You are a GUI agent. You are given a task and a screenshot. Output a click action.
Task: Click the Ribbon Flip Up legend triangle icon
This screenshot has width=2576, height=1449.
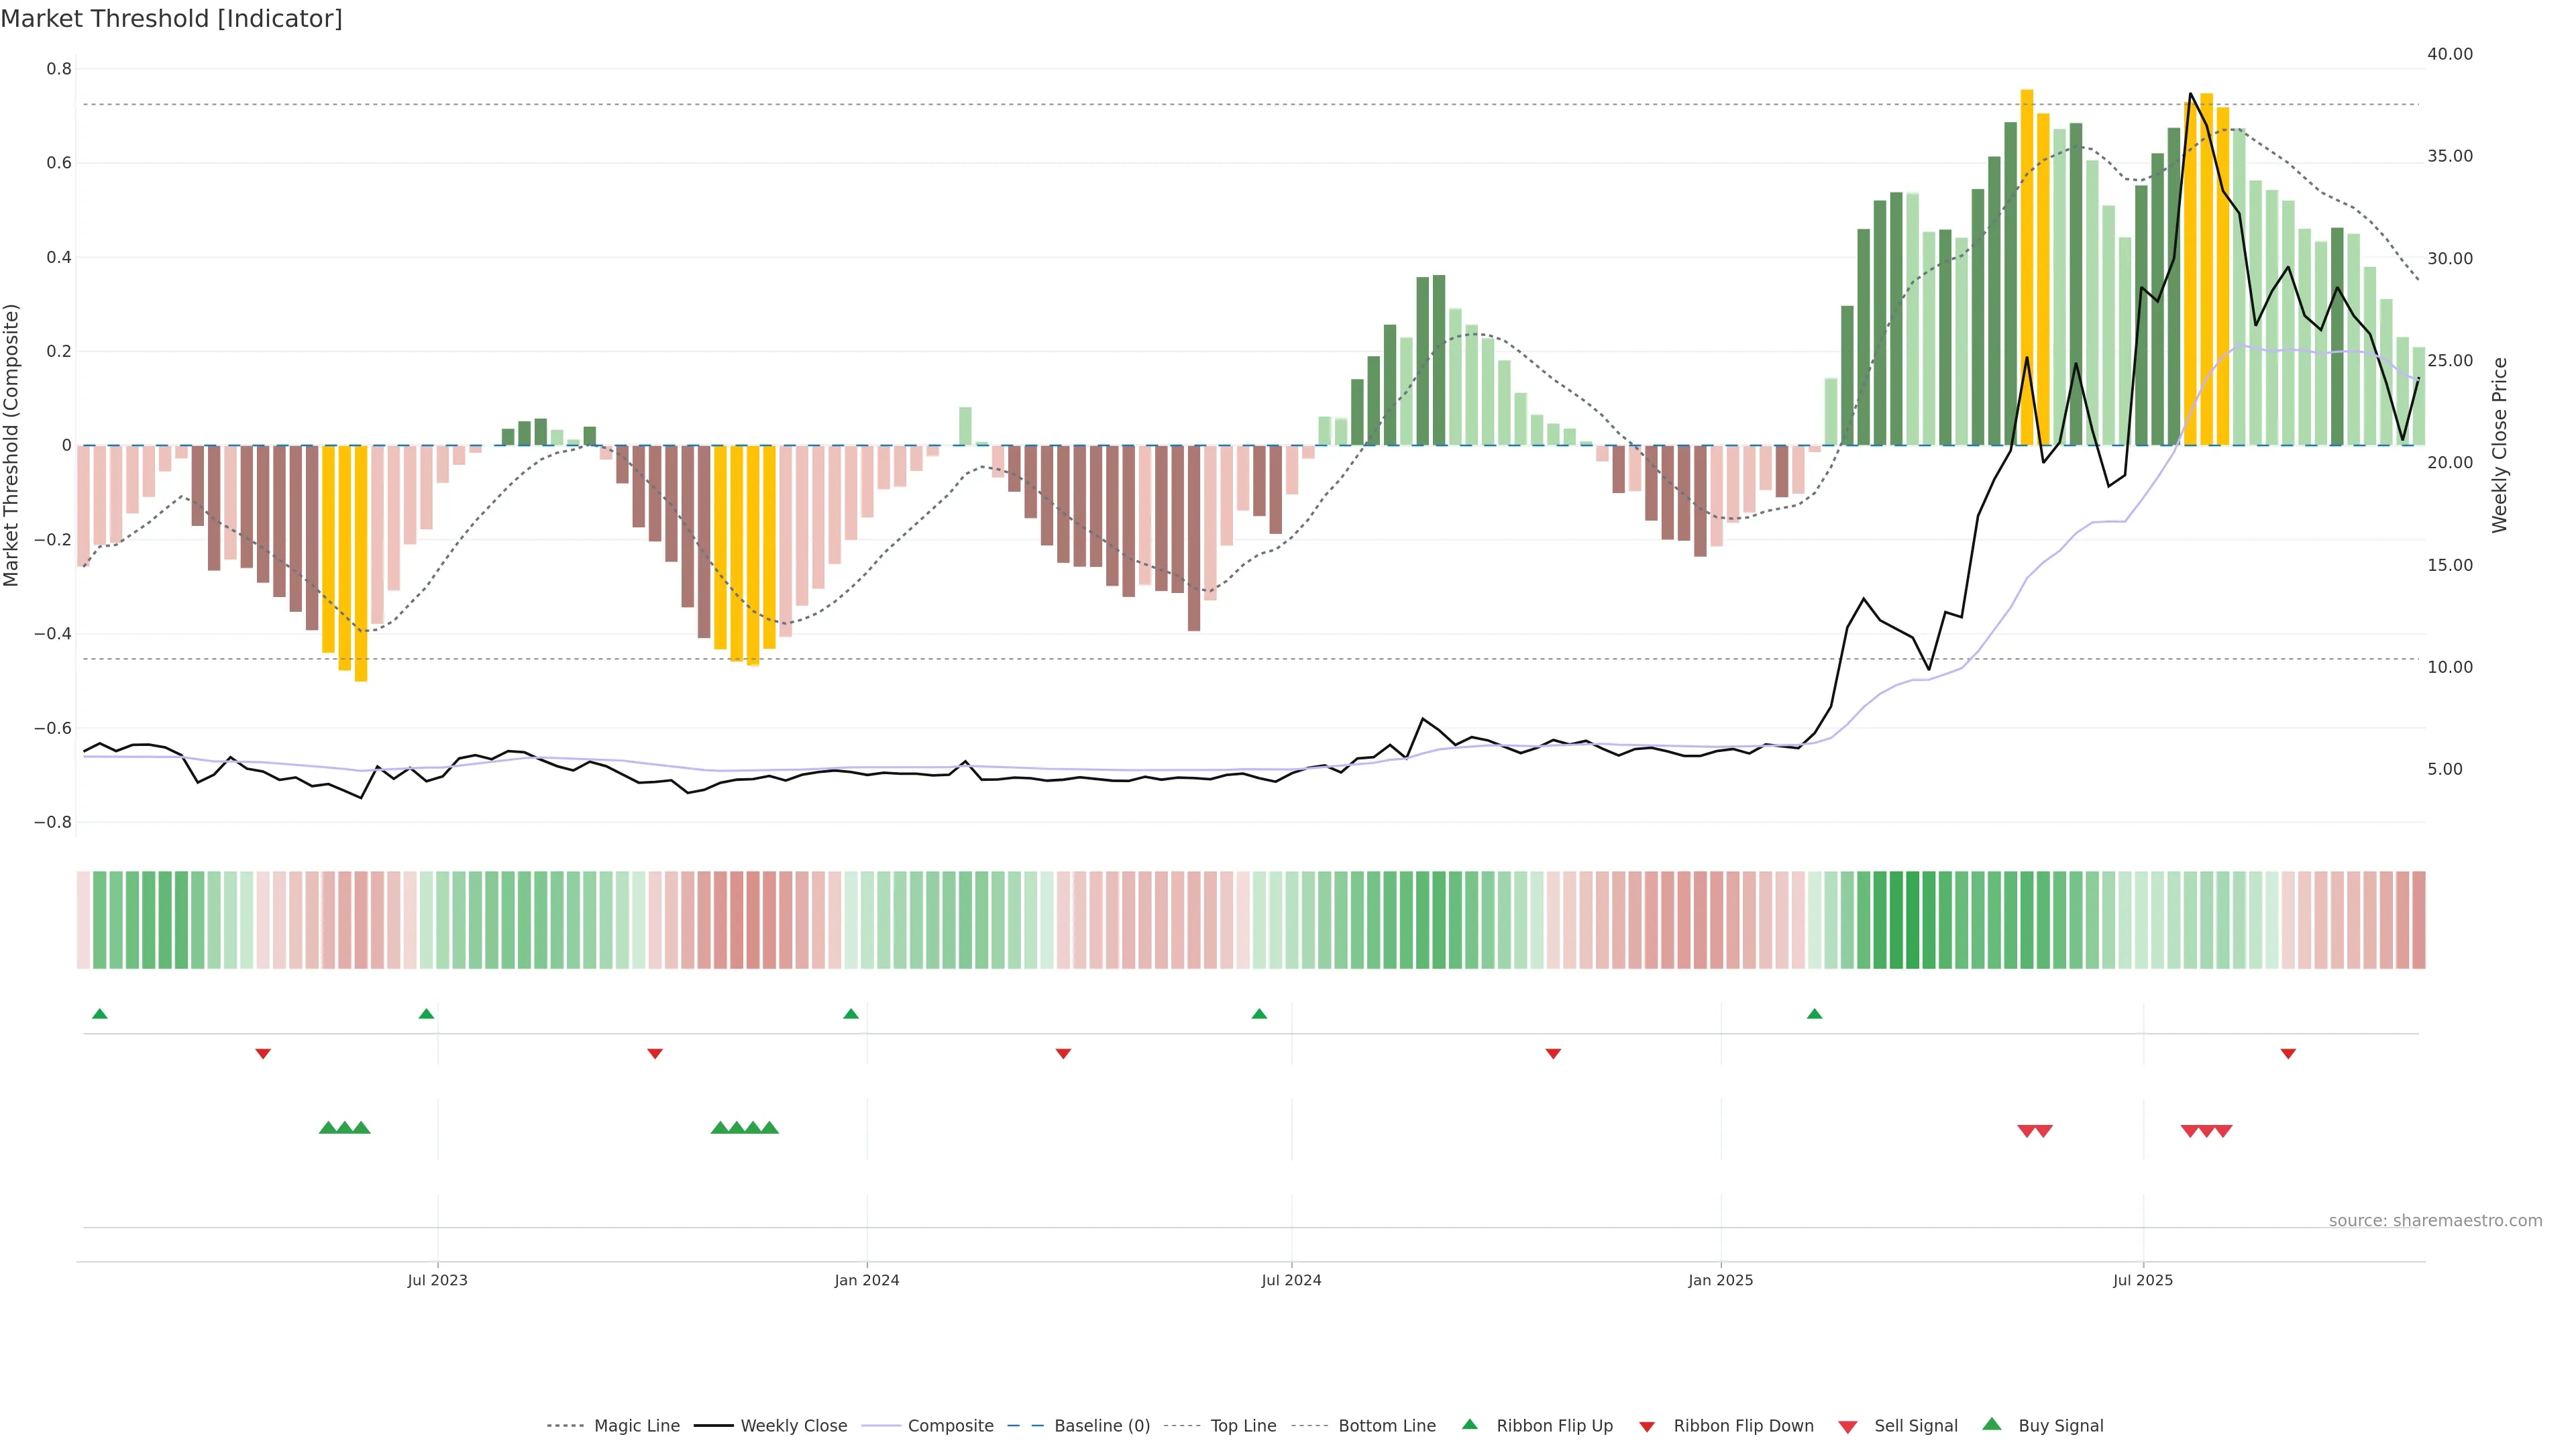pos(1469,1424)
